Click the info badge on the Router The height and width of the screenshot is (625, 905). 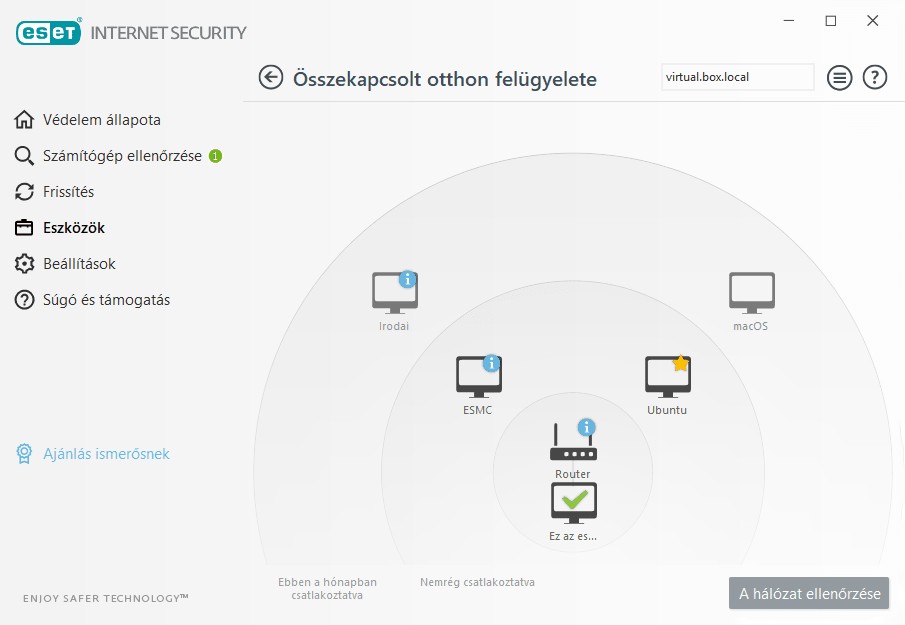pyautogui.click(x=586, y=427)
